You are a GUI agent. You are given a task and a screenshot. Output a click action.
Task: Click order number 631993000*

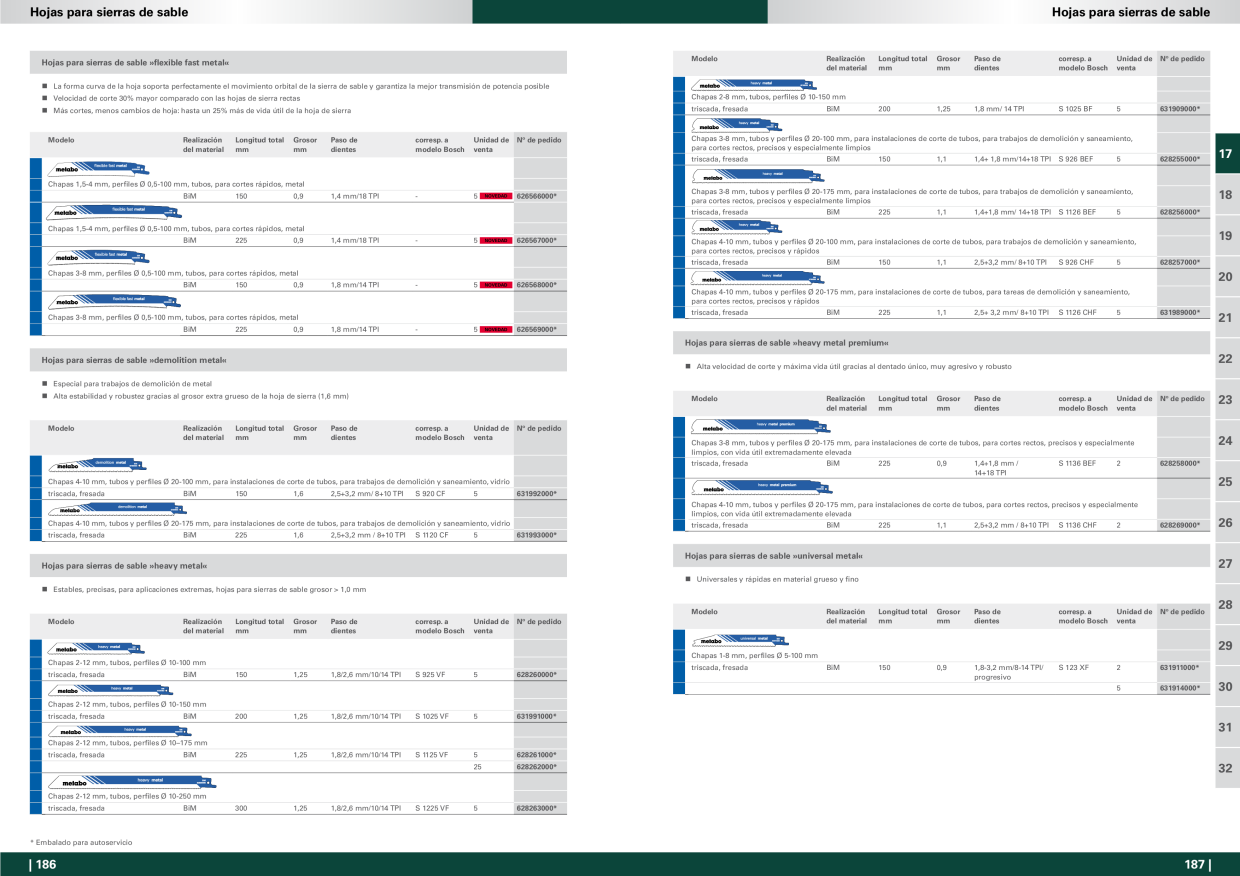[536, 535]
